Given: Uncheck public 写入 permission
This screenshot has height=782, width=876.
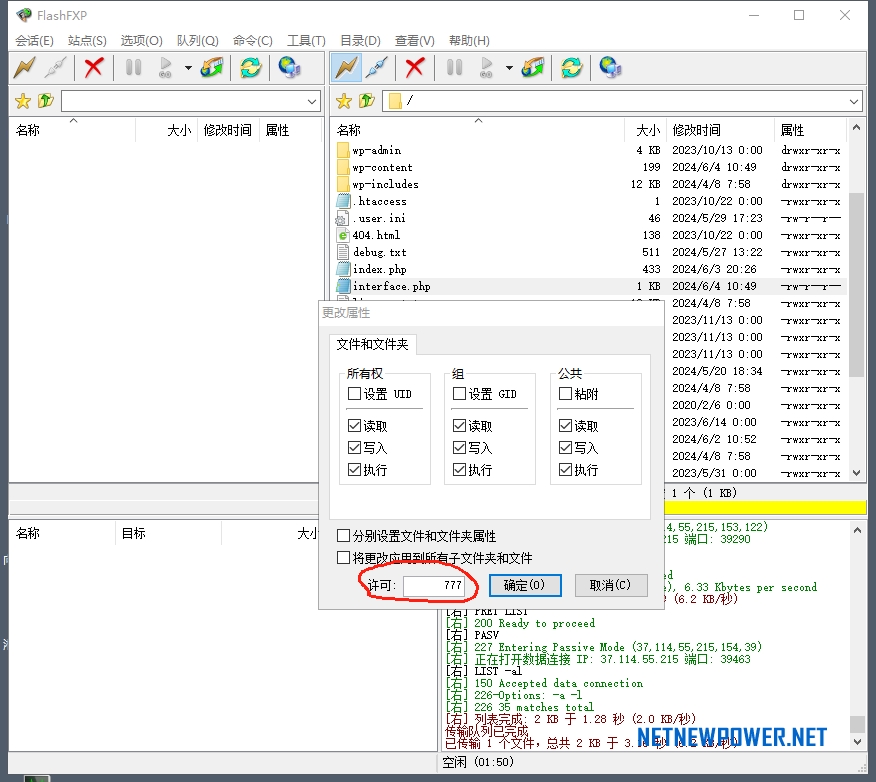Looking at the screenshot, I should click(565, 447).
